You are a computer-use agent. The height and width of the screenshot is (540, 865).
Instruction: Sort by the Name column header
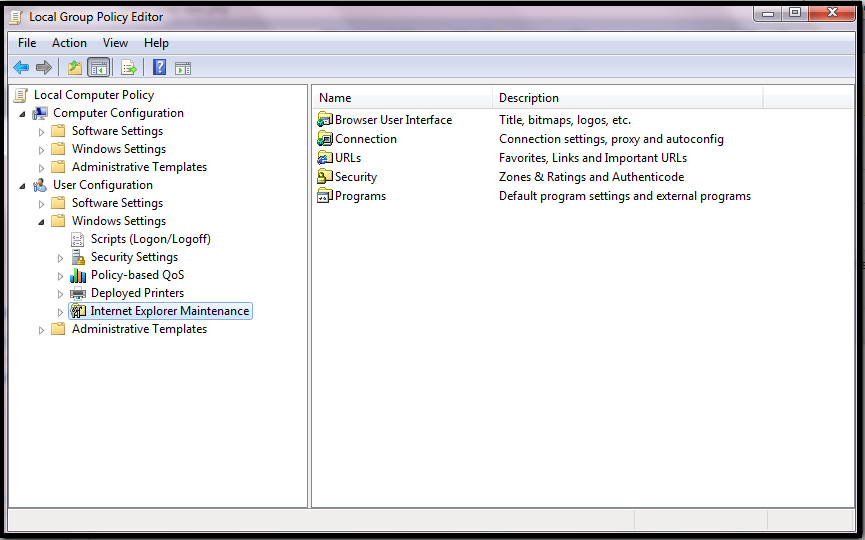tap(403, 98)
